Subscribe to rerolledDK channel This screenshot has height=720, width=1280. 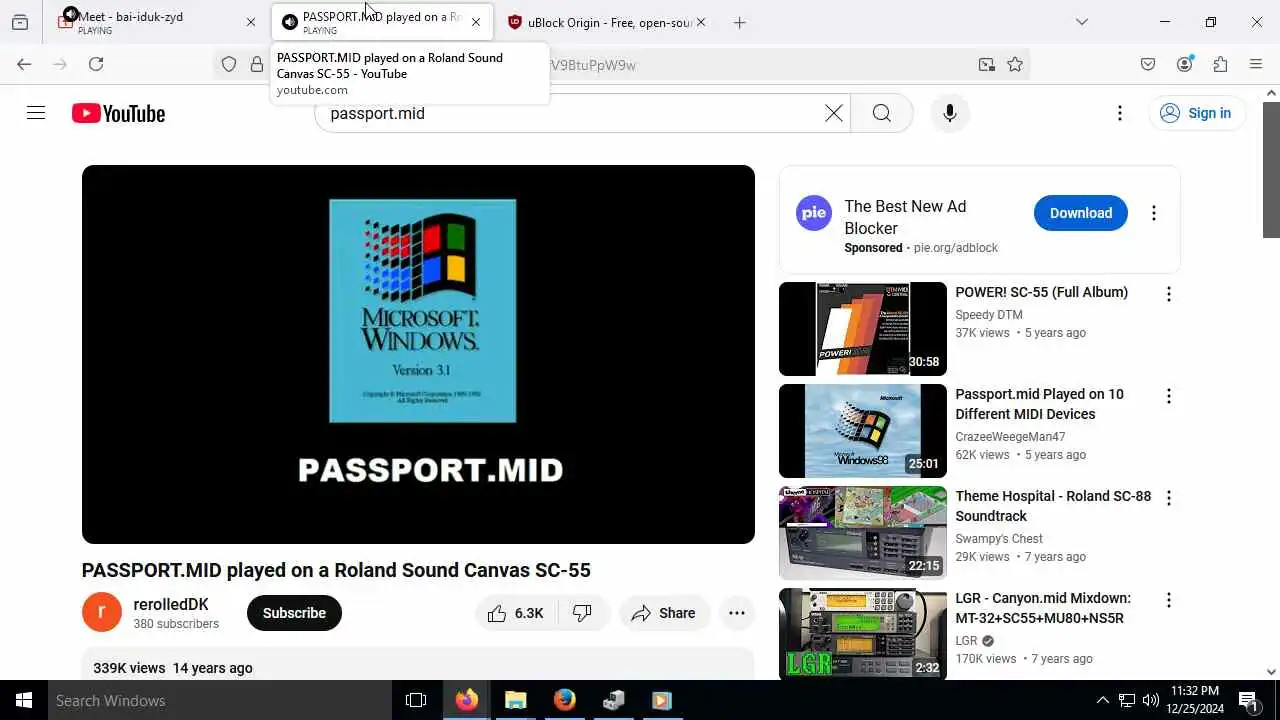coord(294,613)
